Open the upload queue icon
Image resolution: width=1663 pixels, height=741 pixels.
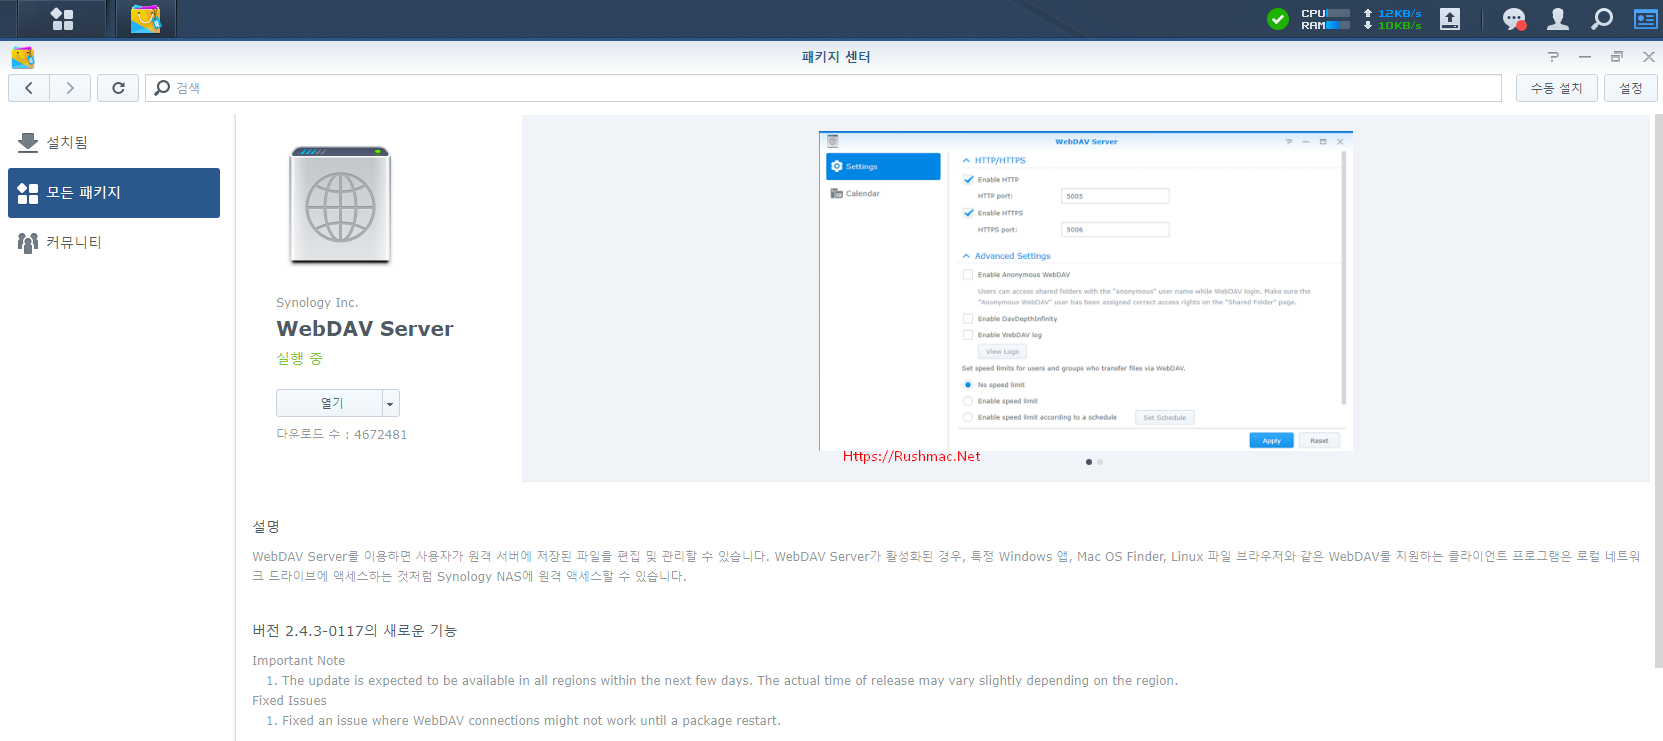pos(1450,19)
